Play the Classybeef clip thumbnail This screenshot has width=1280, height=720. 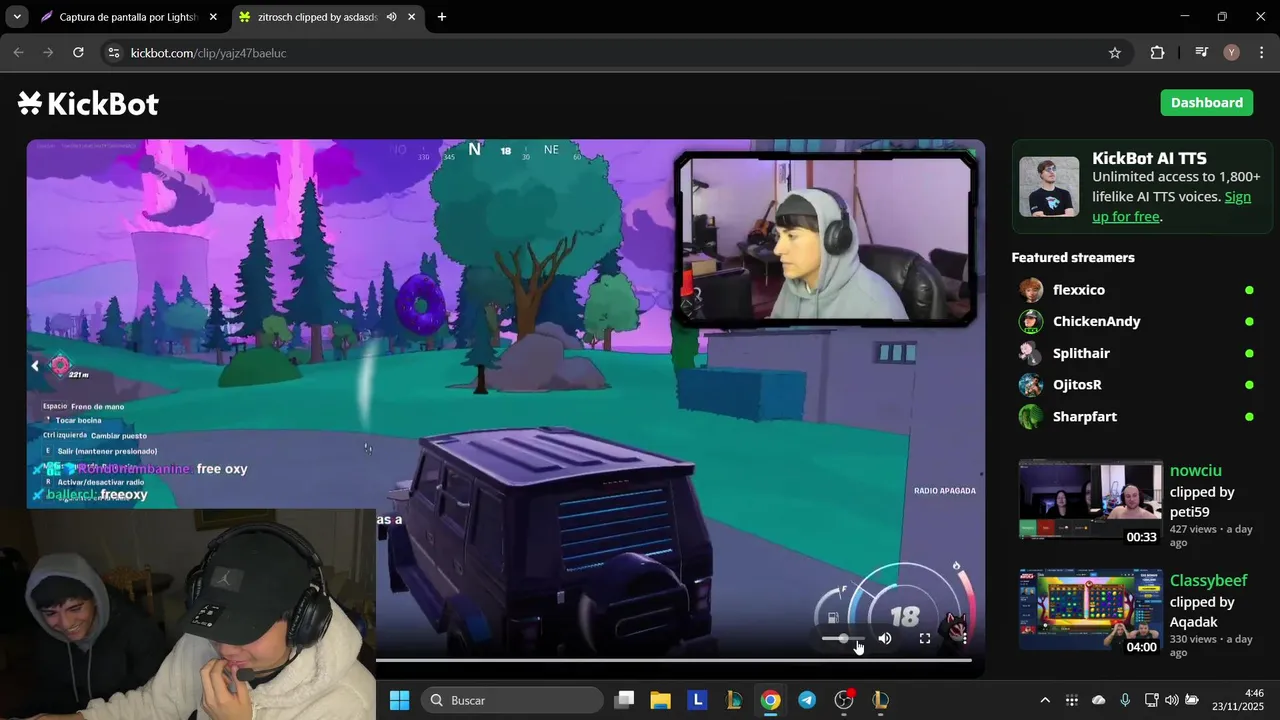[1091, 609]
